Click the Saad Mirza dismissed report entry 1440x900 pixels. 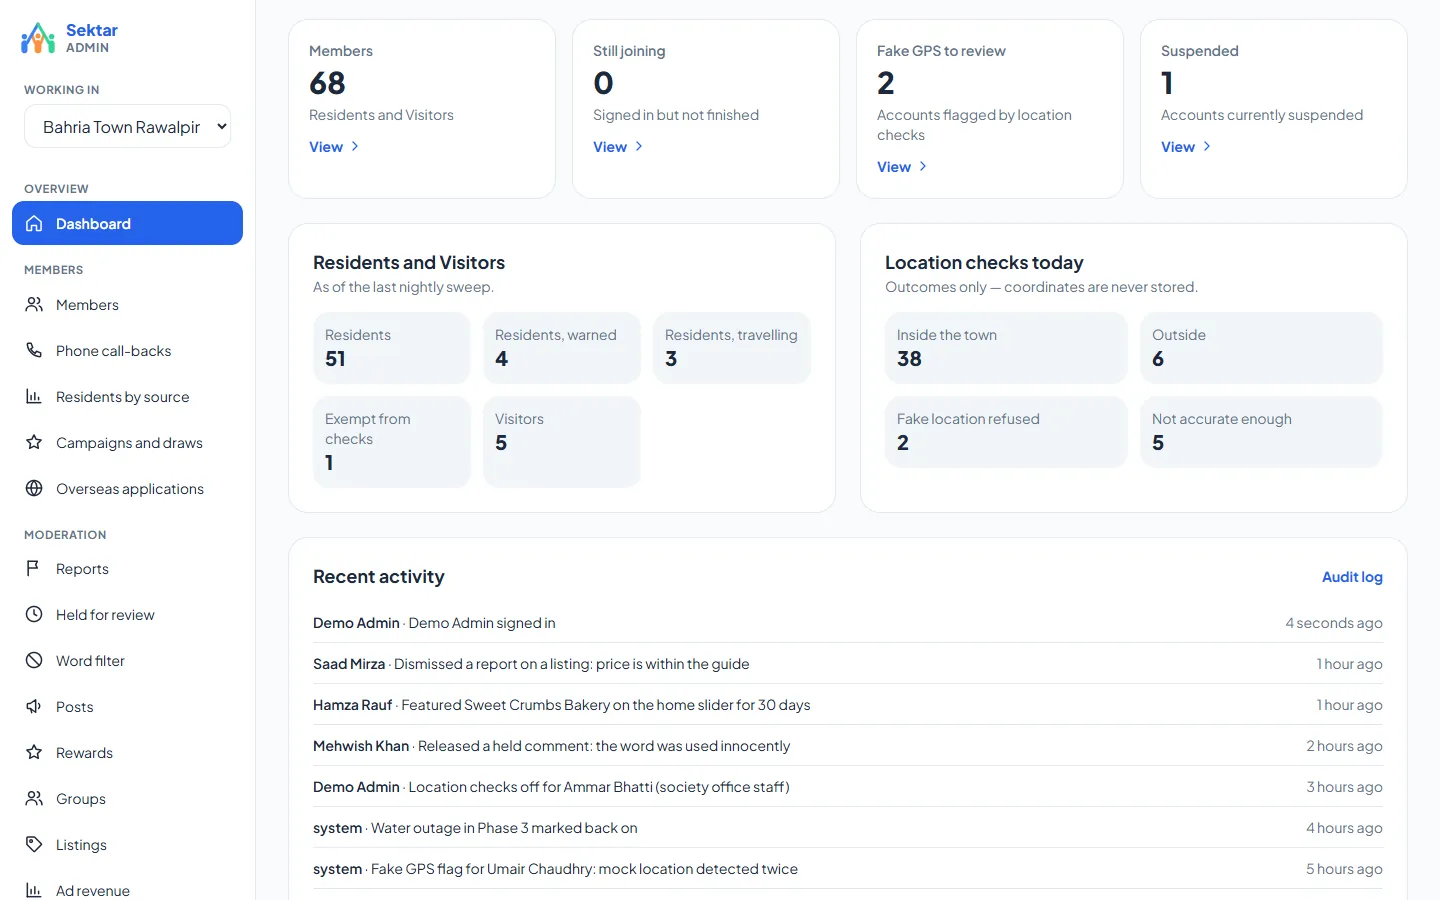(848, 664)
